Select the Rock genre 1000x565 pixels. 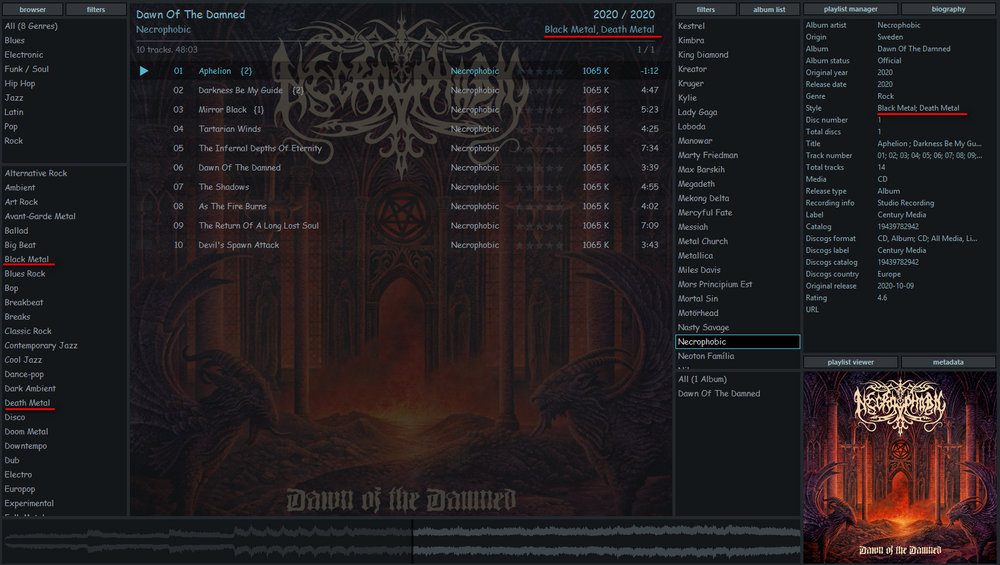coord(13,141)
